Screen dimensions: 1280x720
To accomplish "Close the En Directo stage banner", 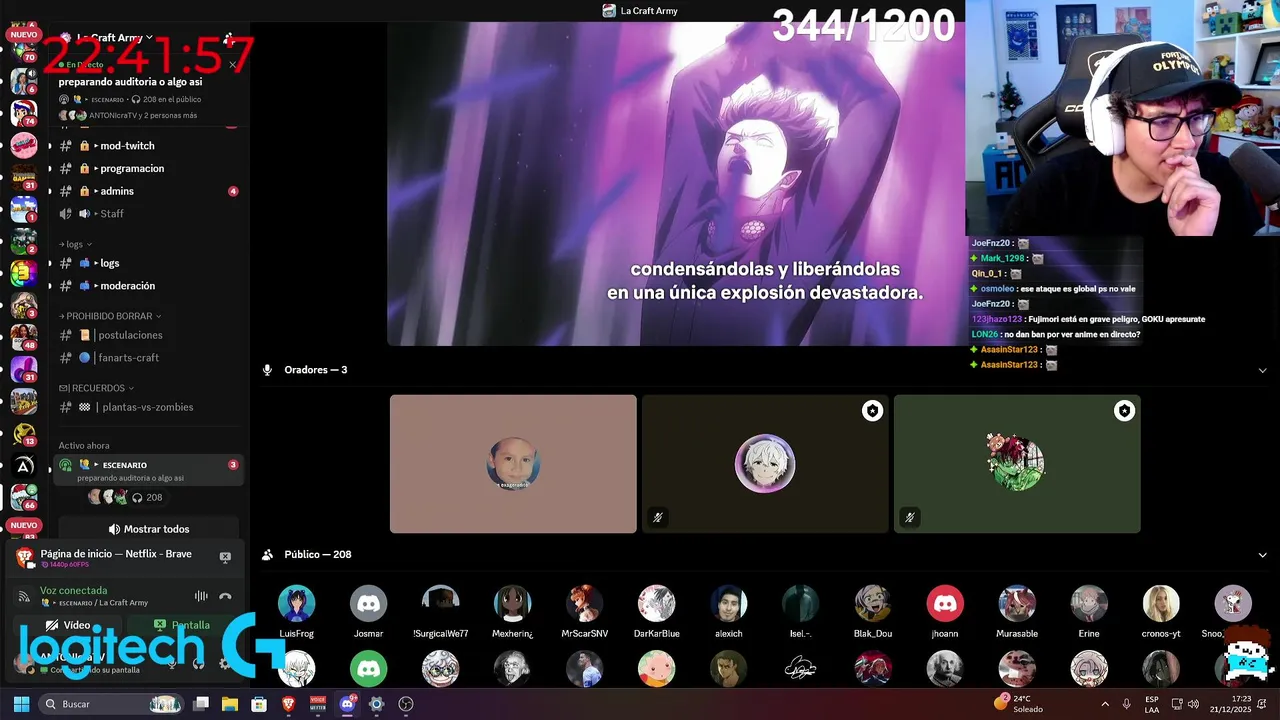I will (232, 65).
